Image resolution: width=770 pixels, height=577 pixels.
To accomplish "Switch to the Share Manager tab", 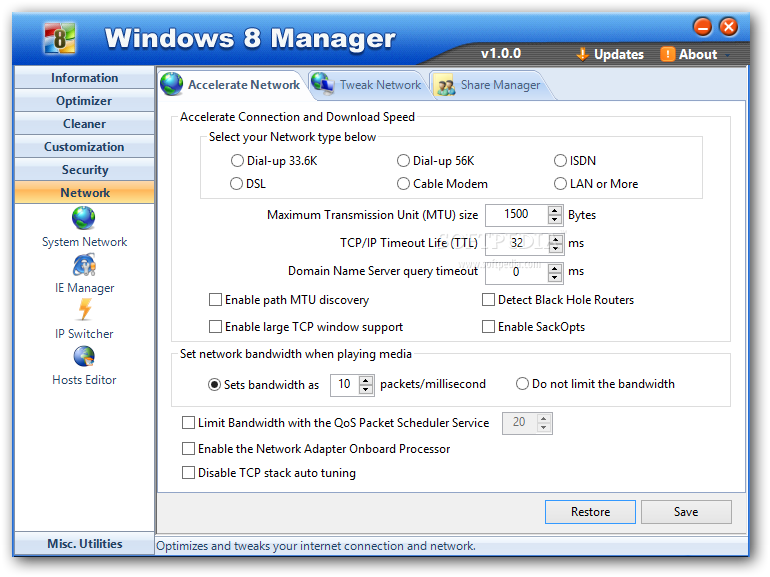I will 489,85.
